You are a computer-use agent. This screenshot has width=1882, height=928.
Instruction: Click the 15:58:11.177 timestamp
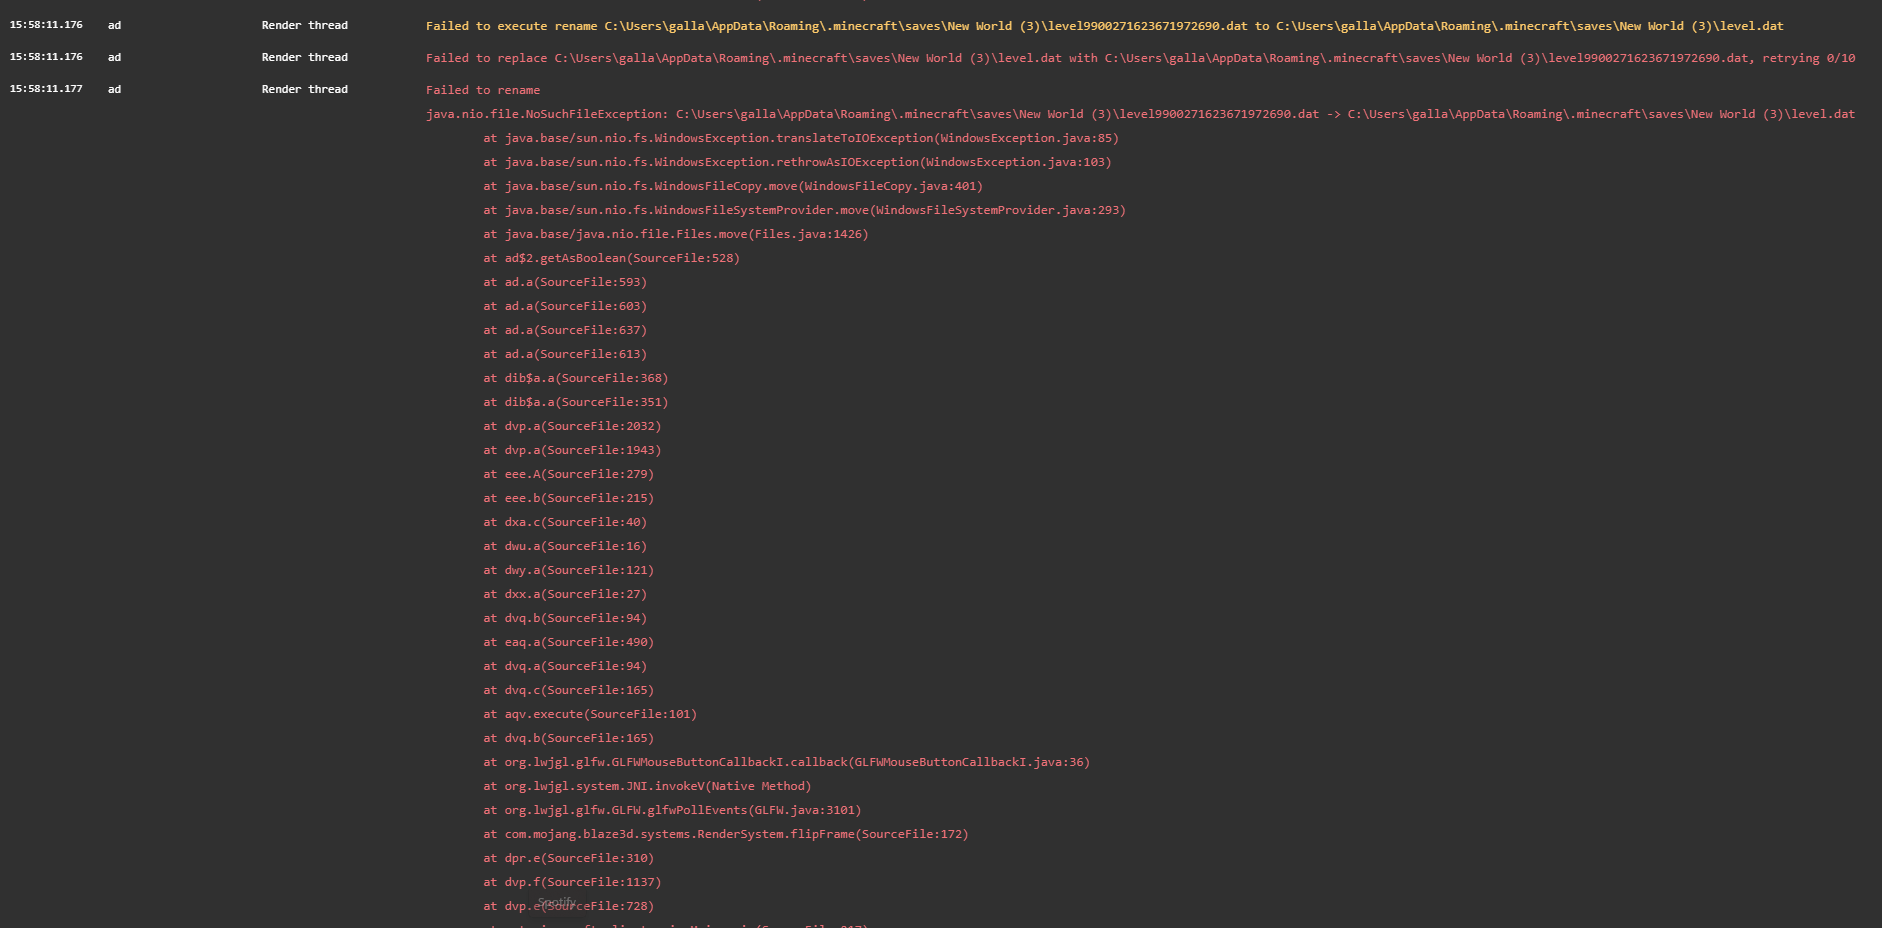[x=46, y=89]
